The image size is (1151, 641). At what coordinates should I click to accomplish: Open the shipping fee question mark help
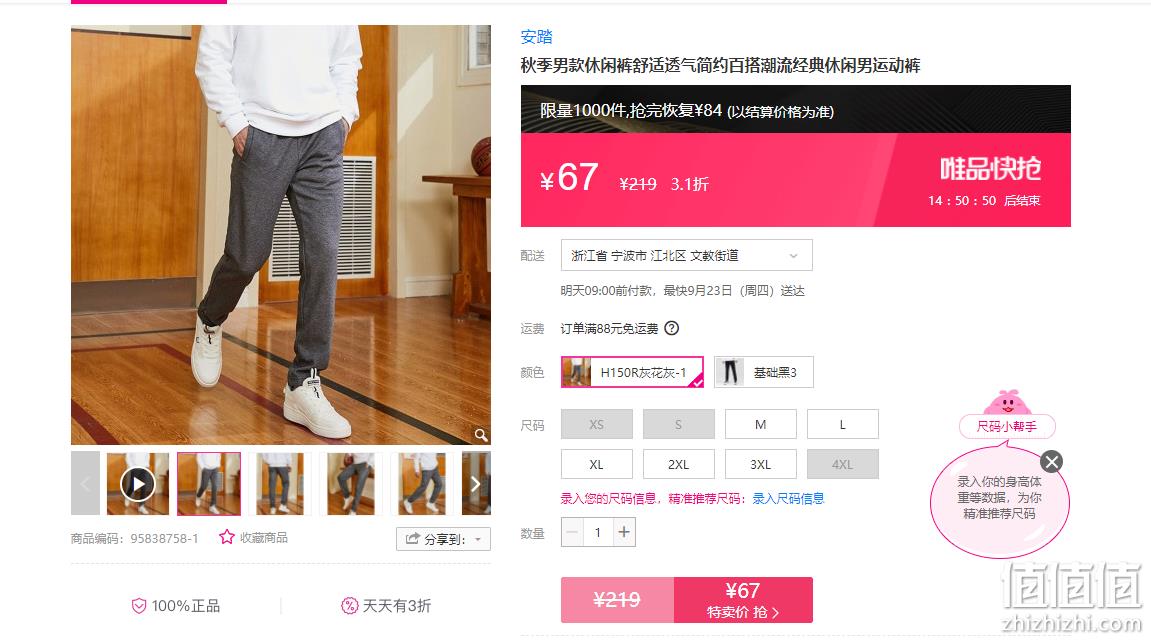[672, 328]
